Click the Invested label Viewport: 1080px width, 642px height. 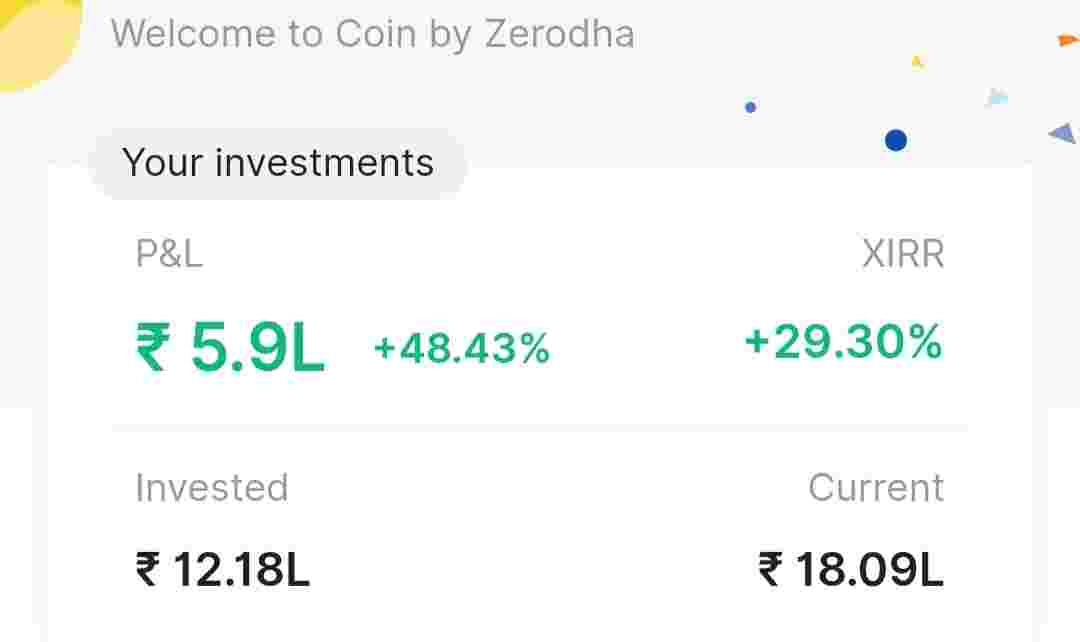[212, 488]
